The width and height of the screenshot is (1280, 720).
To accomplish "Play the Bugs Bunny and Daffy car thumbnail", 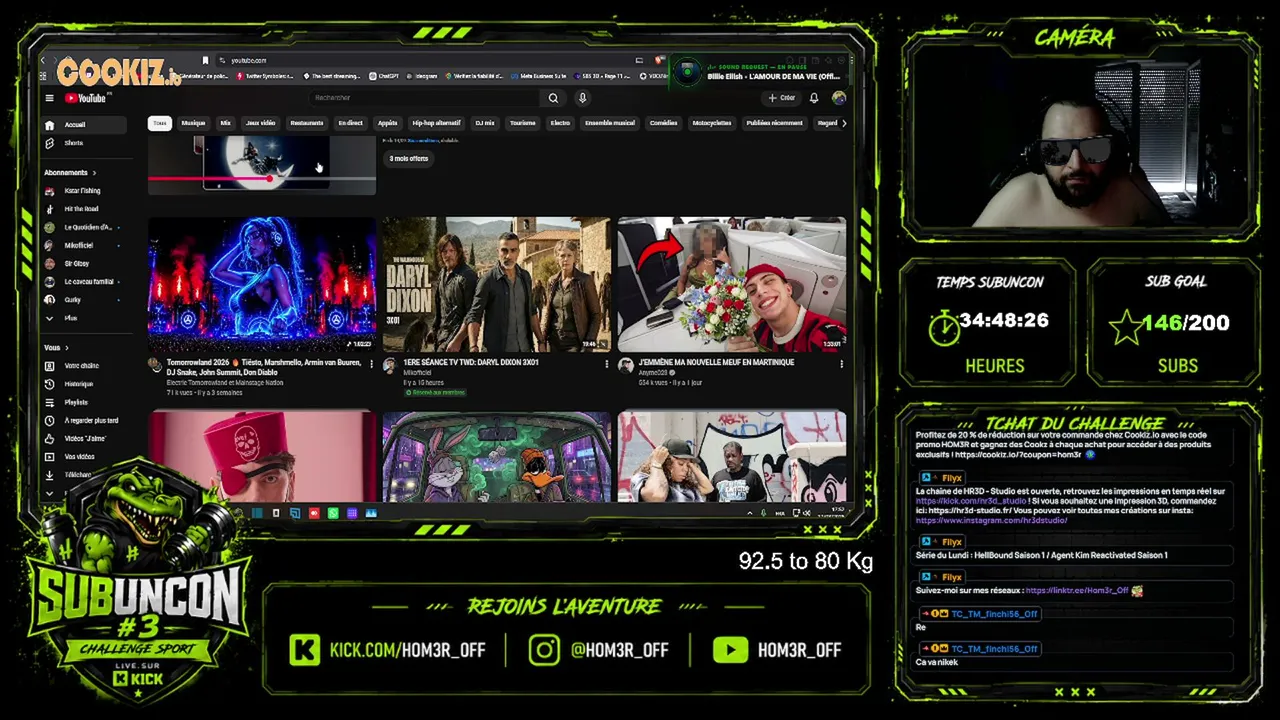I will click(496, 456).
